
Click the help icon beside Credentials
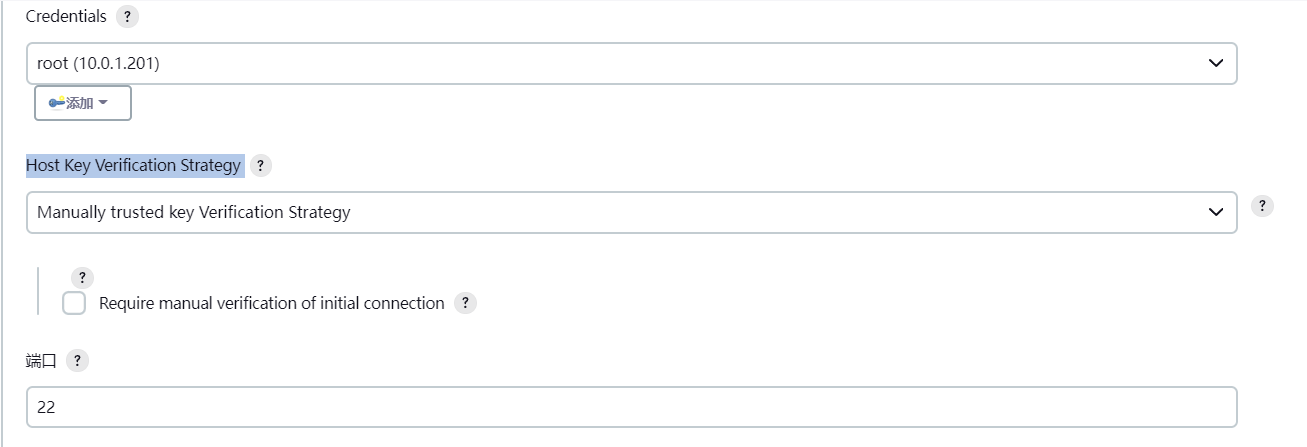pos(127,17)
